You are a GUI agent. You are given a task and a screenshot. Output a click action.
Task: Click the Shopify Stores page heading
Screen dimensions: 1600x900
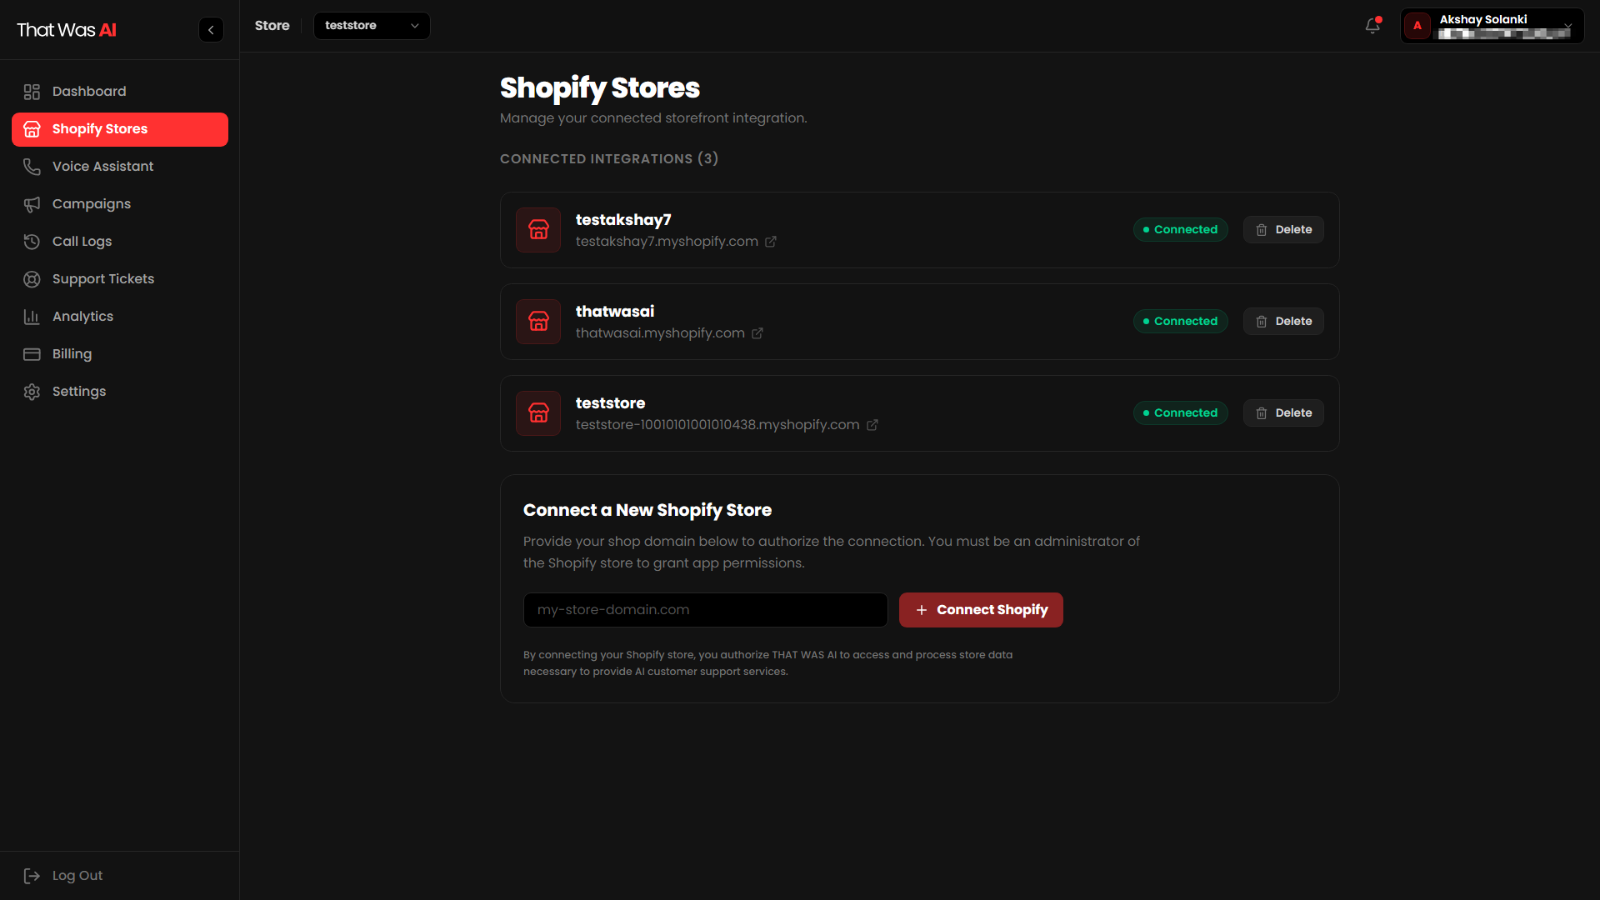tap(600, 88)
